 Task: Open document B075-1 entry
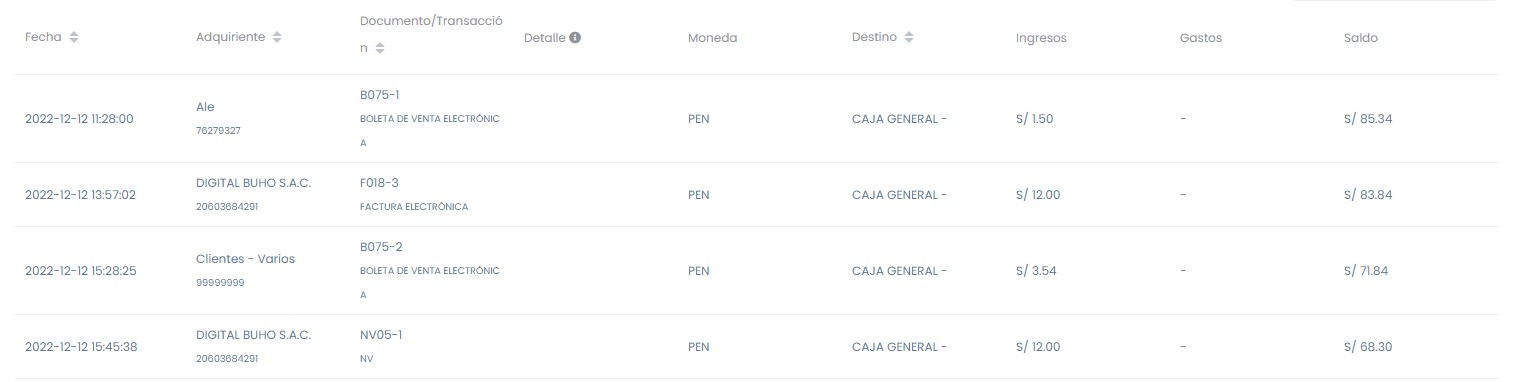point(380,95)
